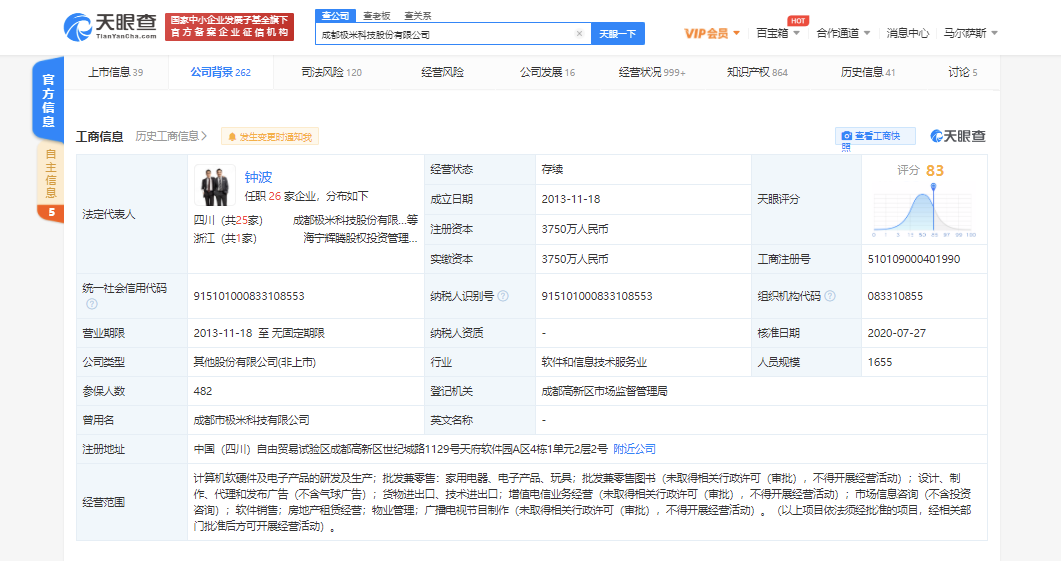
Task: Click the camera icon in the 查看工商快照 button
Action: [x=846, y=136]
